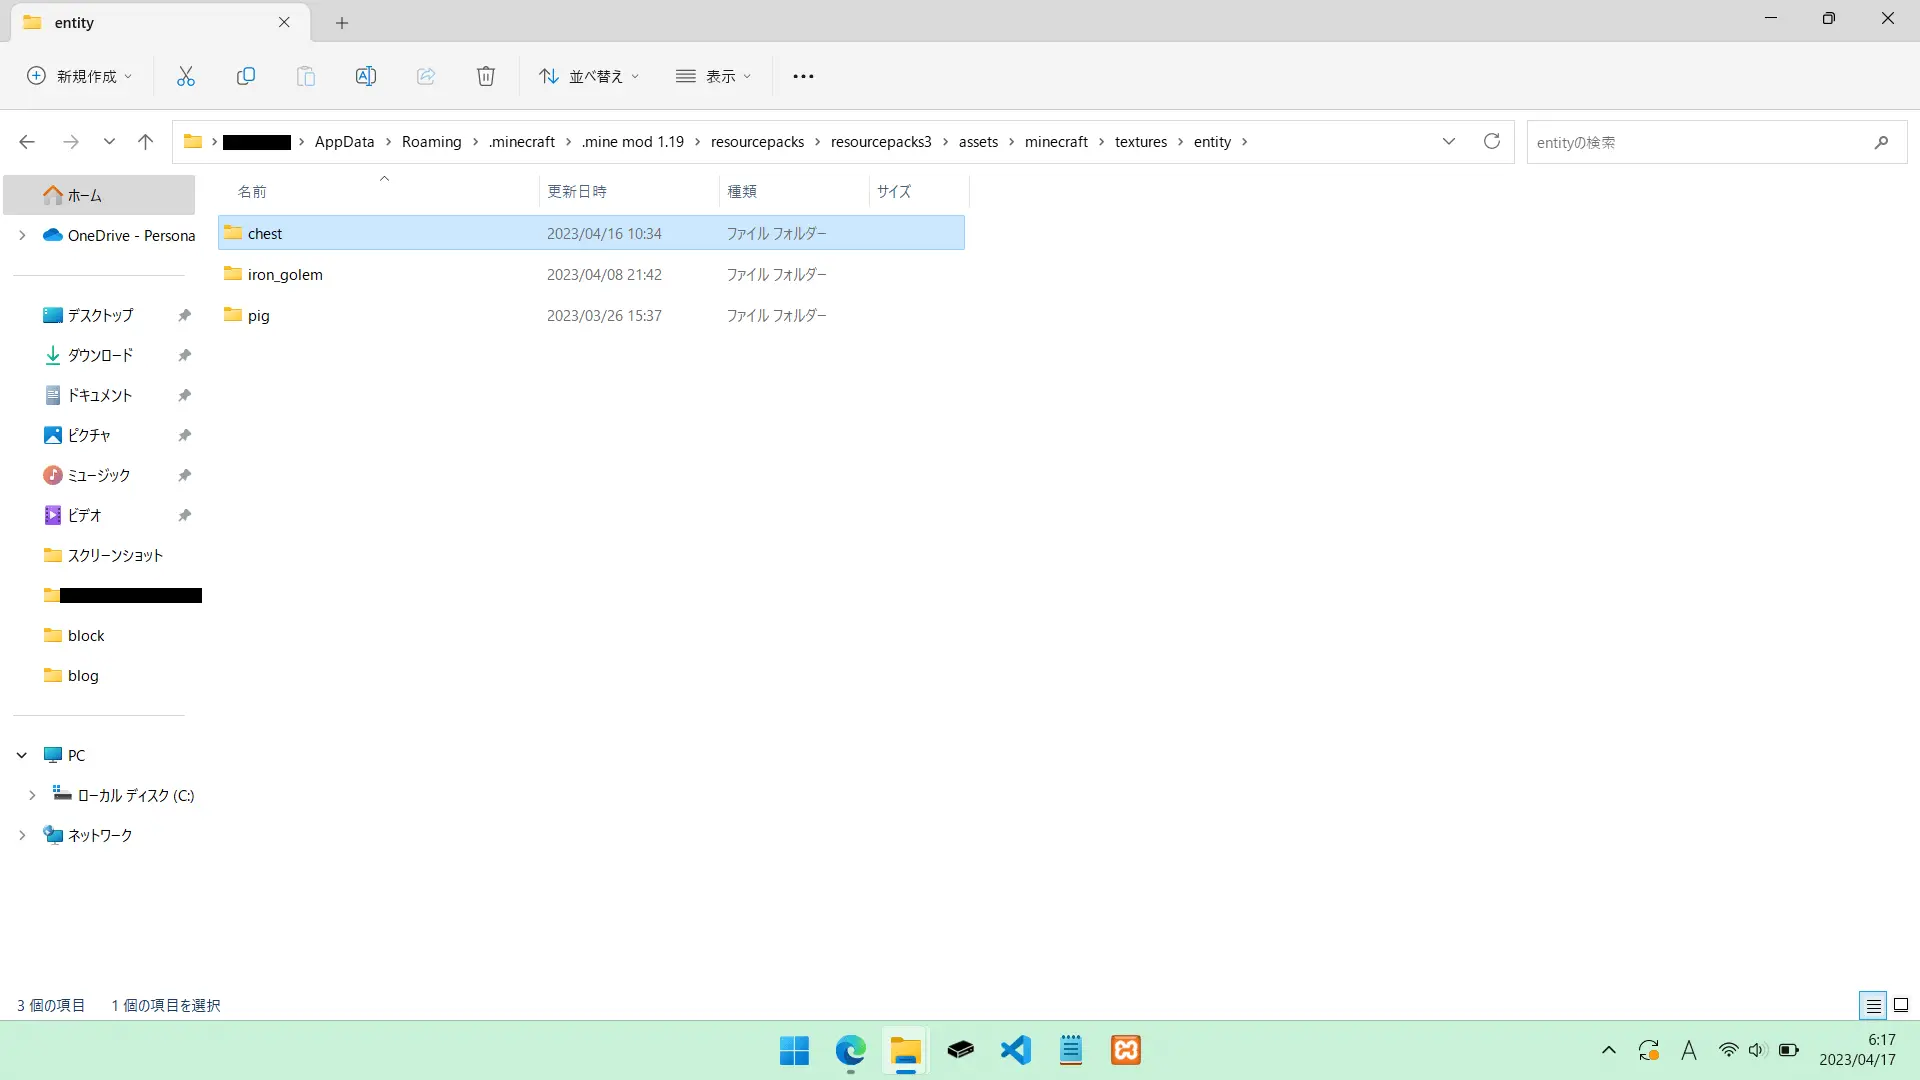Open Visual Studio Code from taskbar

(x=1016, y=1050)
